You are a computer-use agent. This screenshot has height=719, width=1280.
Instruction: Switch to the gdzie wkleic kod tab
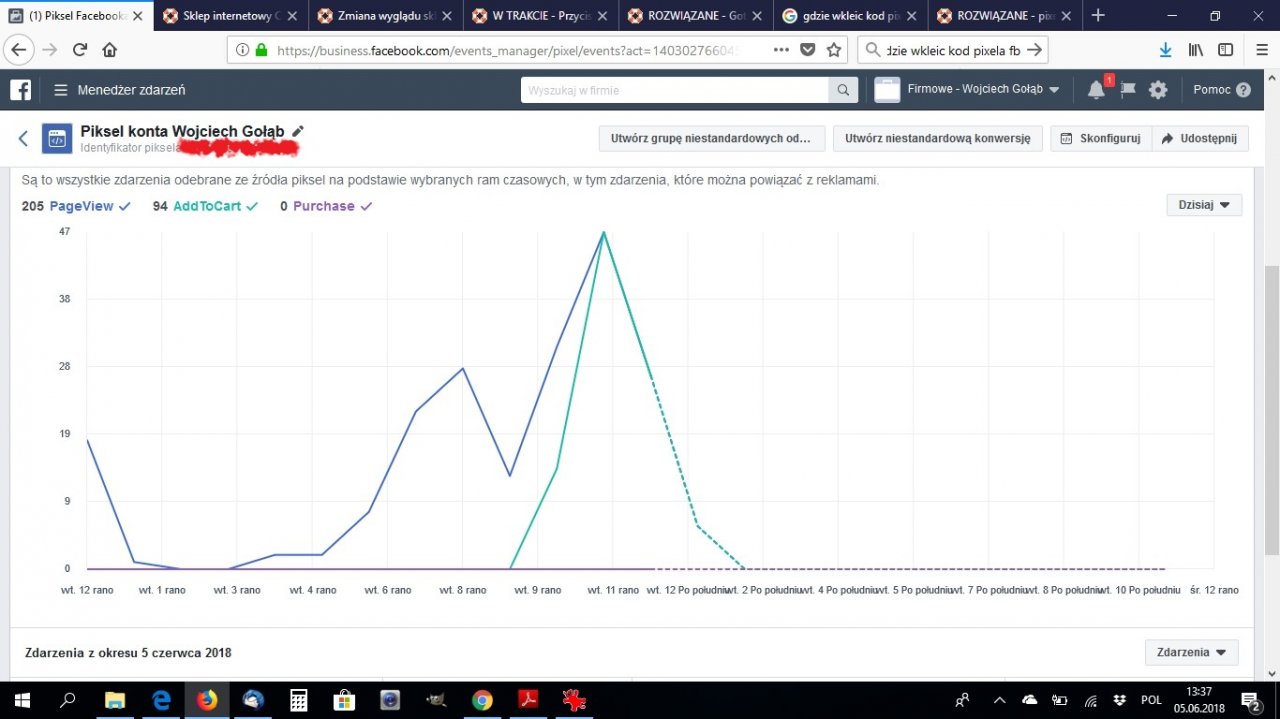848,15
